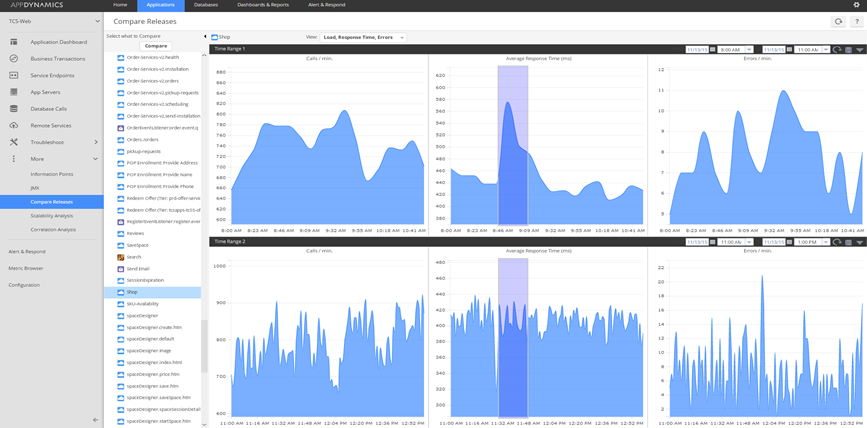Image resolution: width=867 pixels, height=428 pixels.
Task: Open Time Range 2 end time dropdown
Action: click(826, 242)
